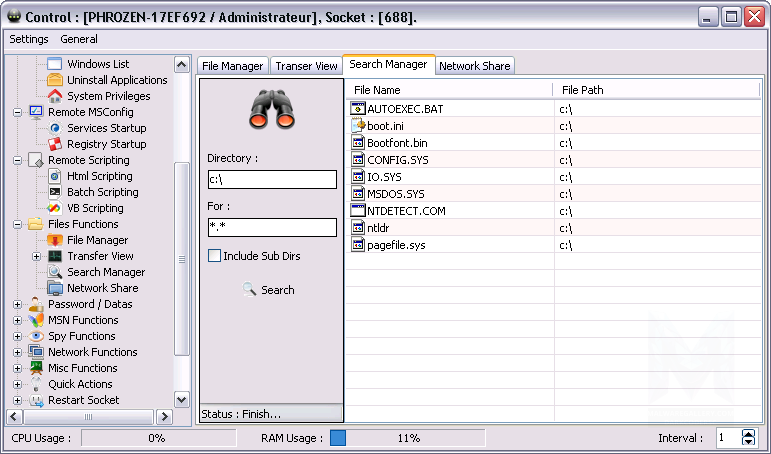The height and width of the screenshot is (454, 771).
Task: Click the Directory input field
Action: point(272,180)
